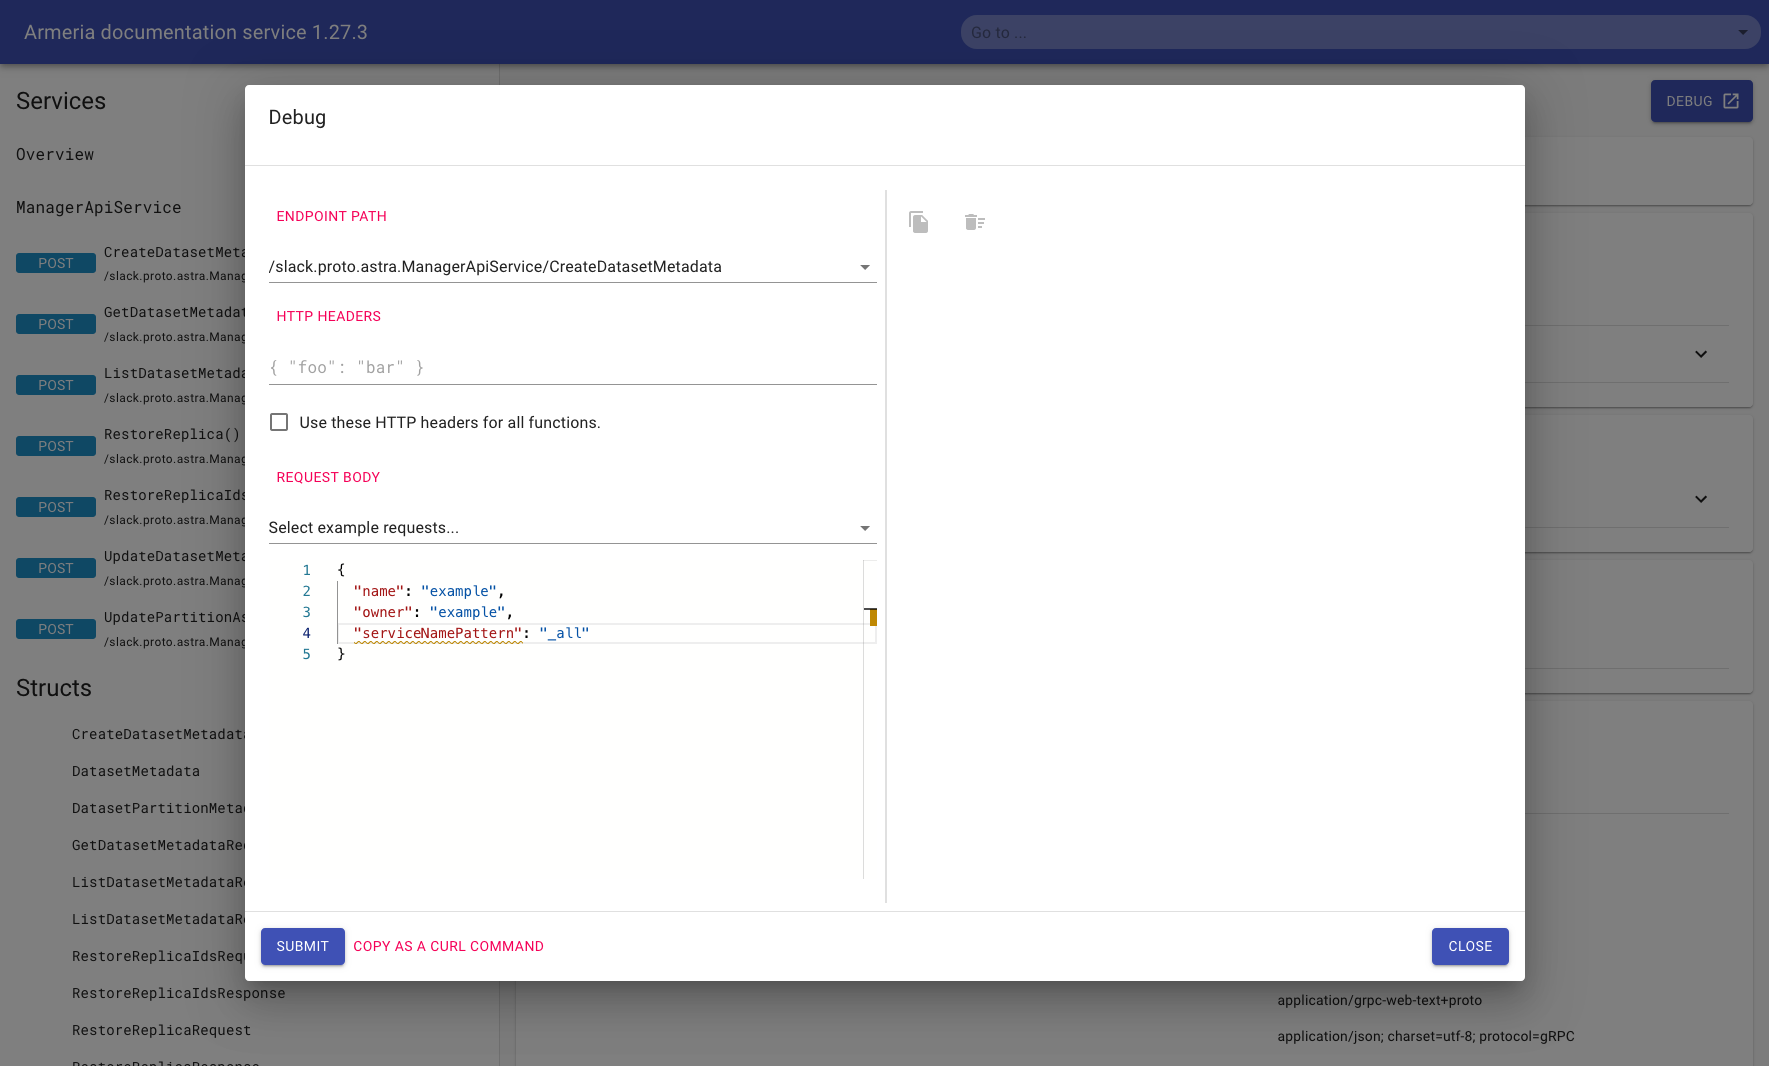Click 'application/grpc-web-text+proto' mime type text

pyautogui.click(x=1379, y=1000)
